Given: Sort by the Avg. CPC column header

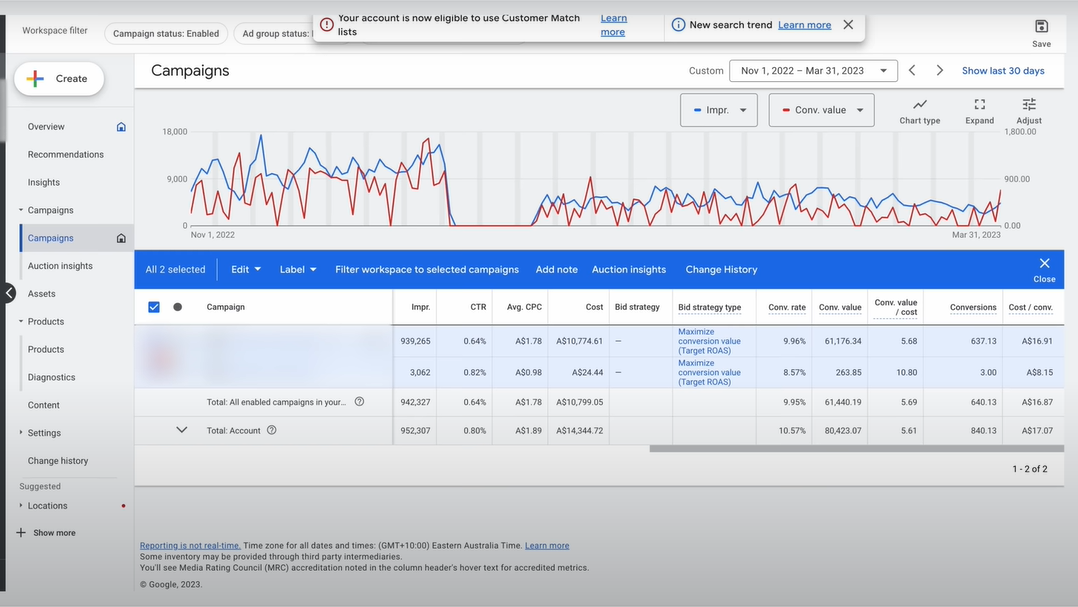Looking at the screenshot, I should tap(524, 307).
